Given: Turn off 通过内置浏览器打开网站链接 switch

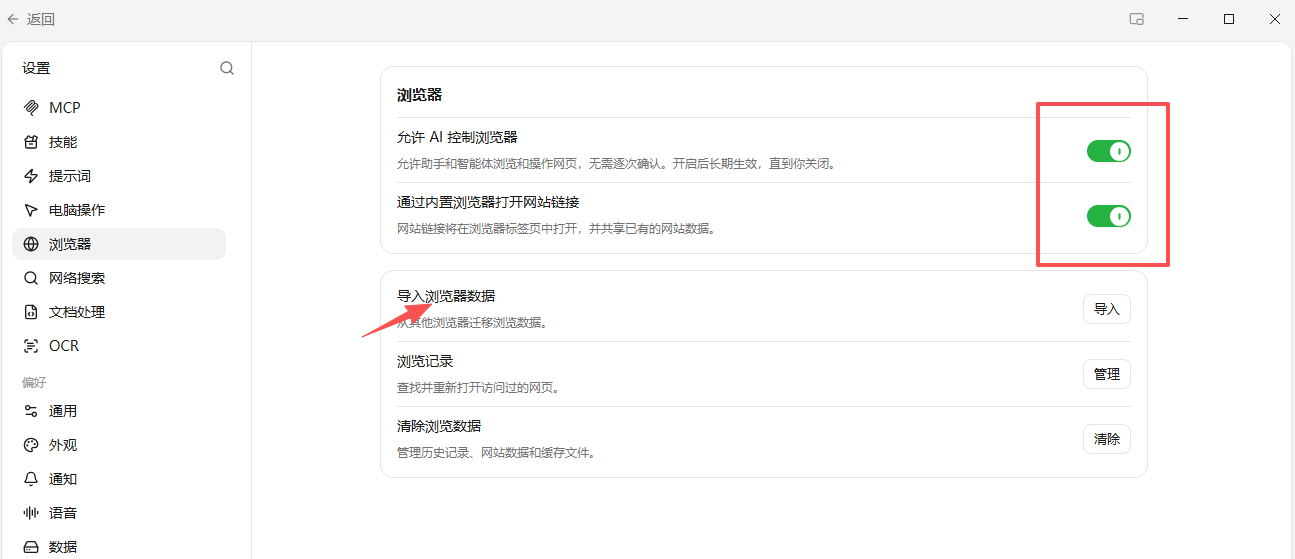Looking at the screenshot, I should [1108, 216].
